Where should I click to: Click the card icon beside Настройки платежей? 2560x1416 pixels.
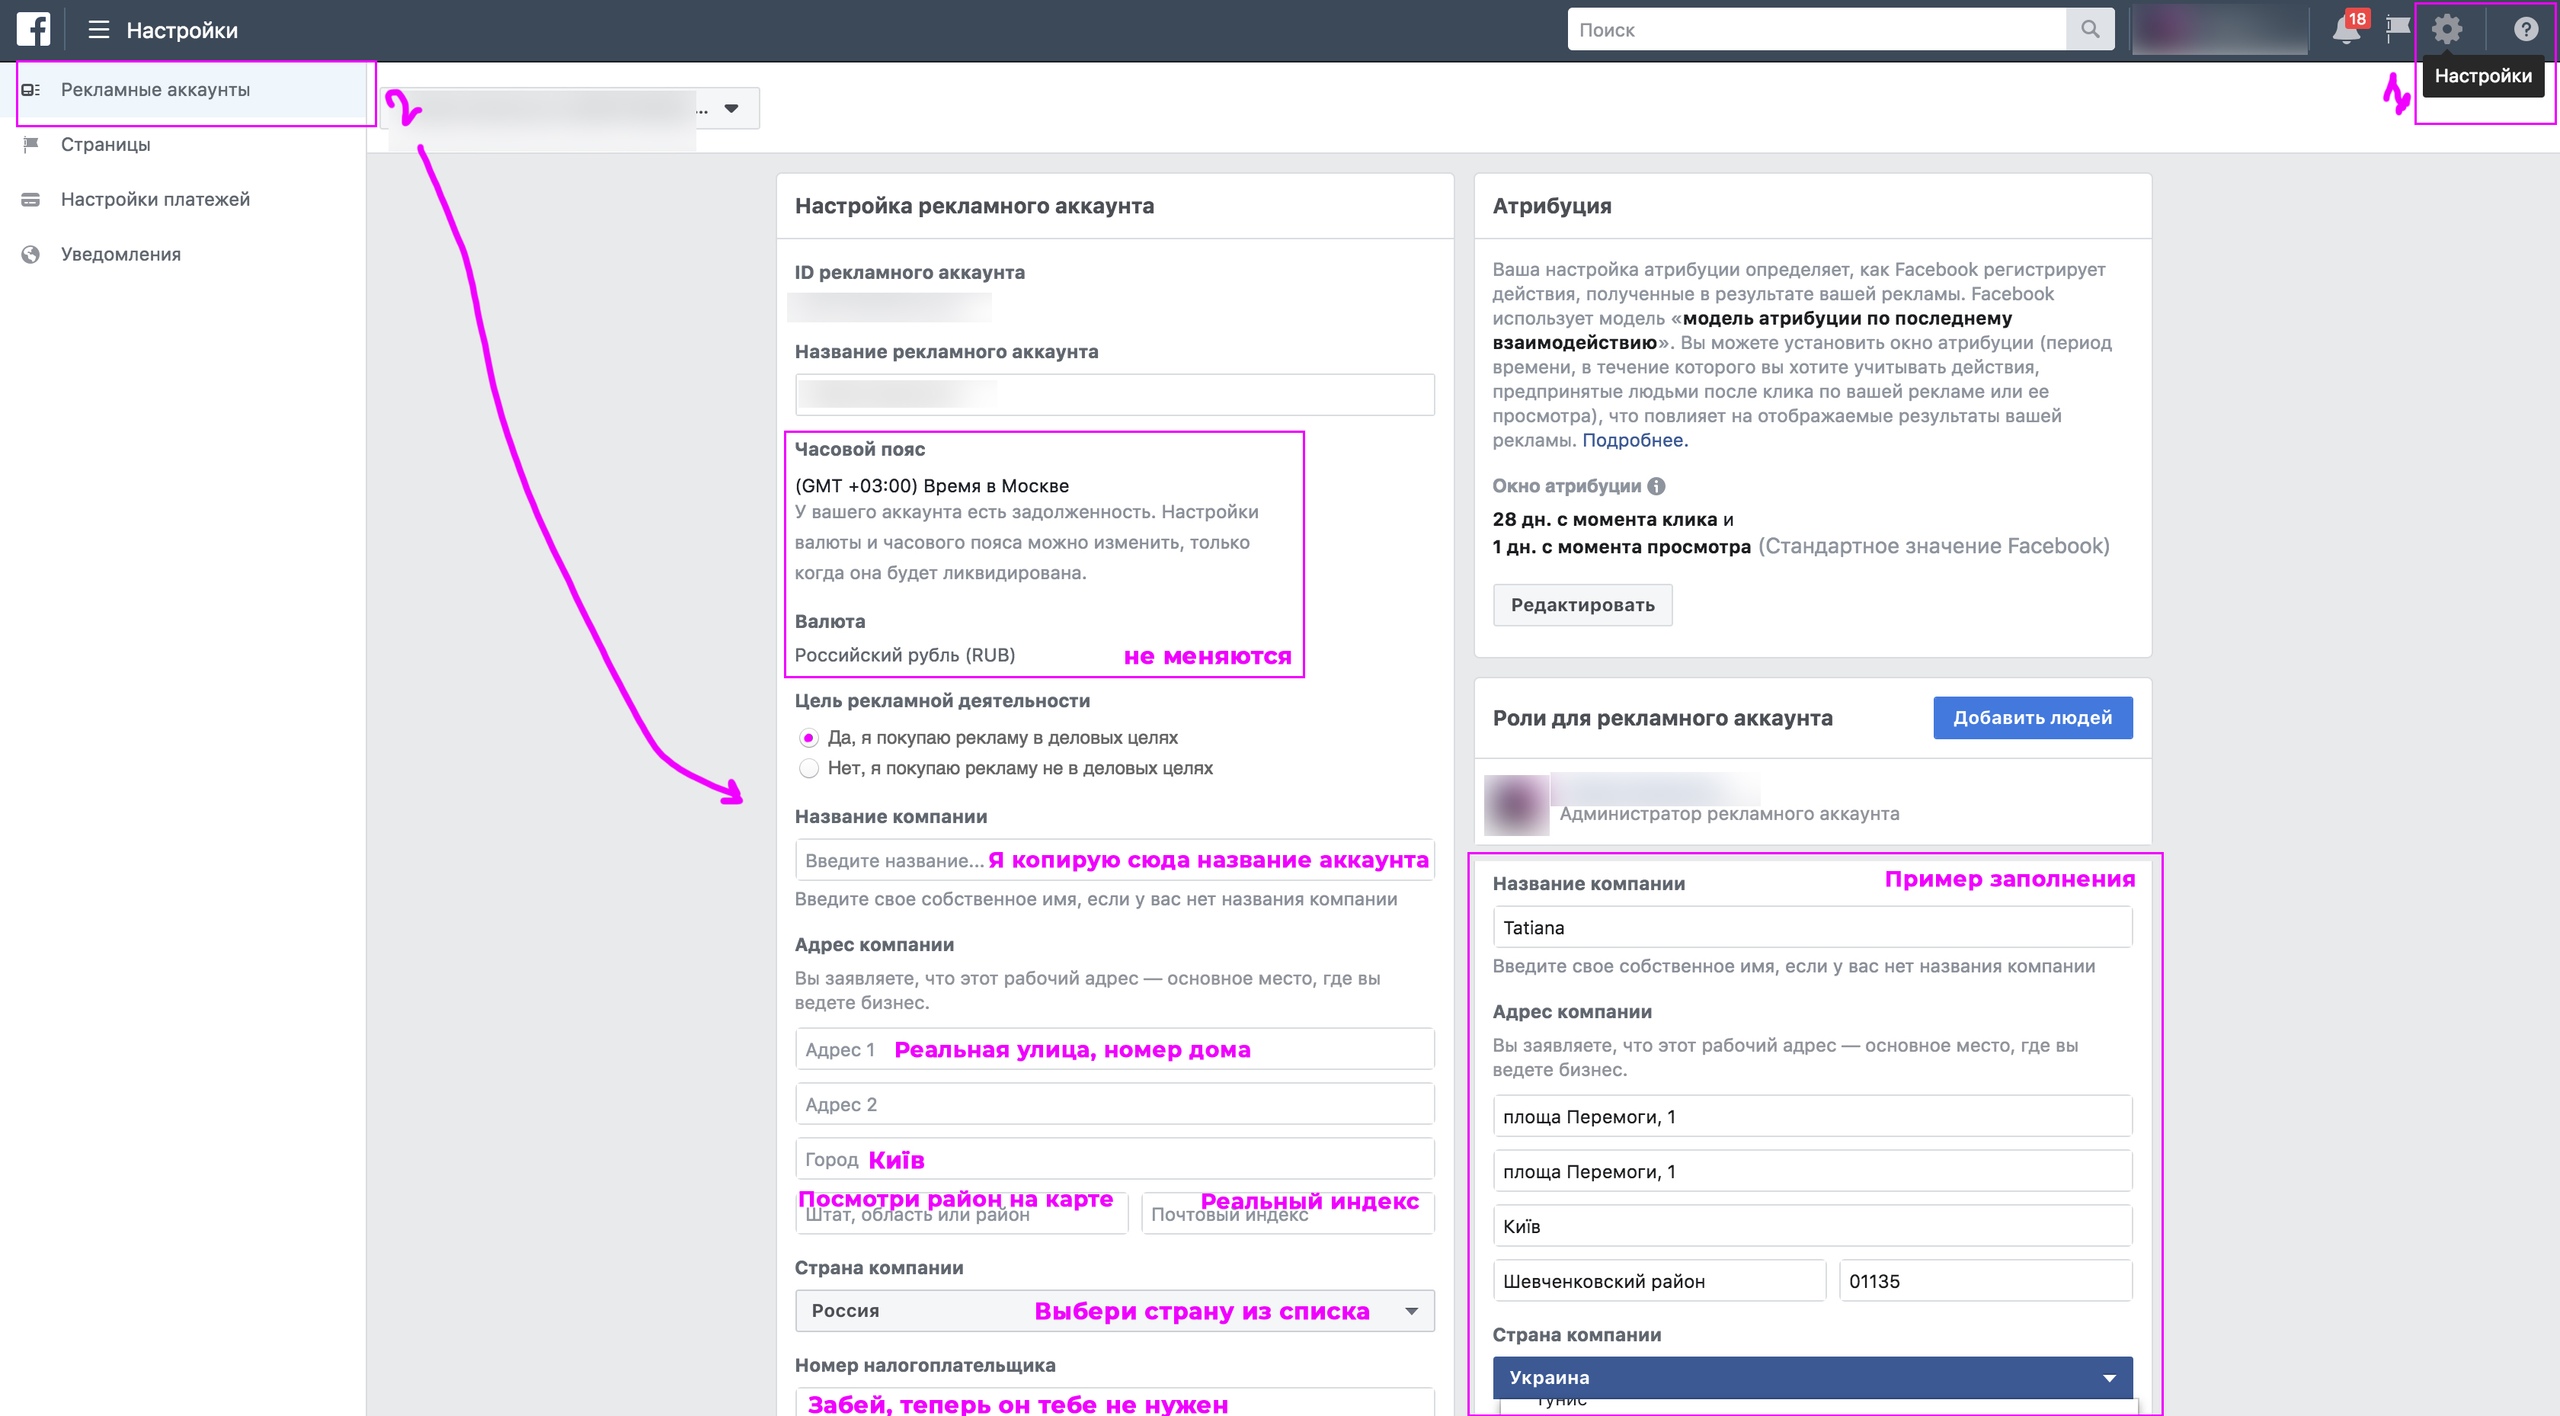pos(31,199)
